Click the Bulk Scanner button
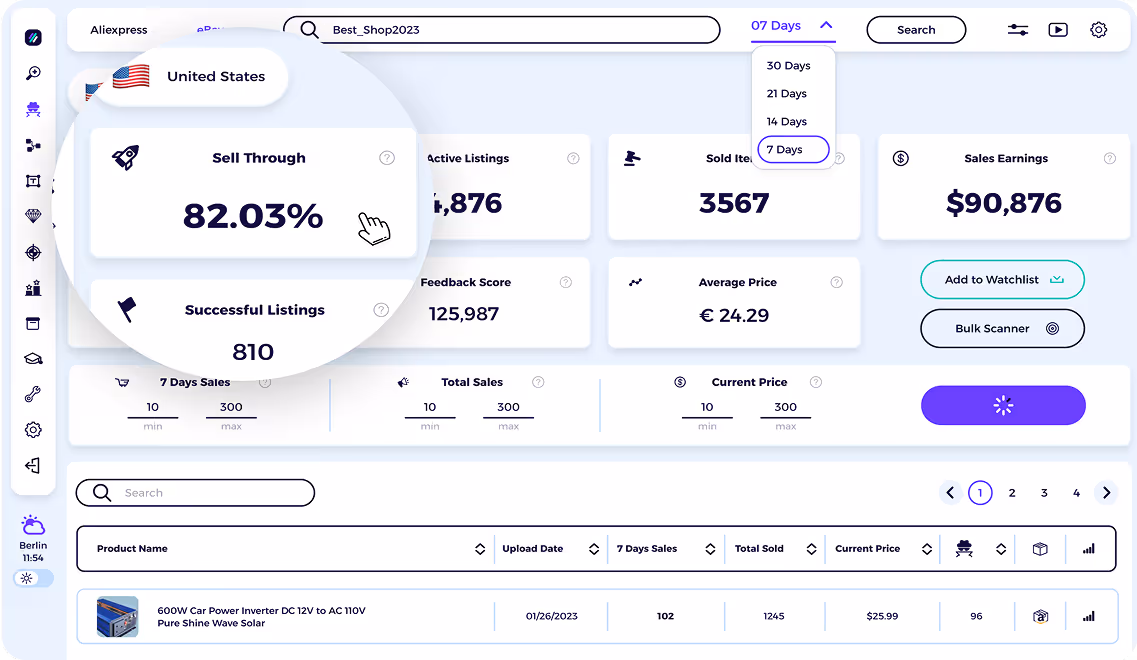 pos(1002,329)
